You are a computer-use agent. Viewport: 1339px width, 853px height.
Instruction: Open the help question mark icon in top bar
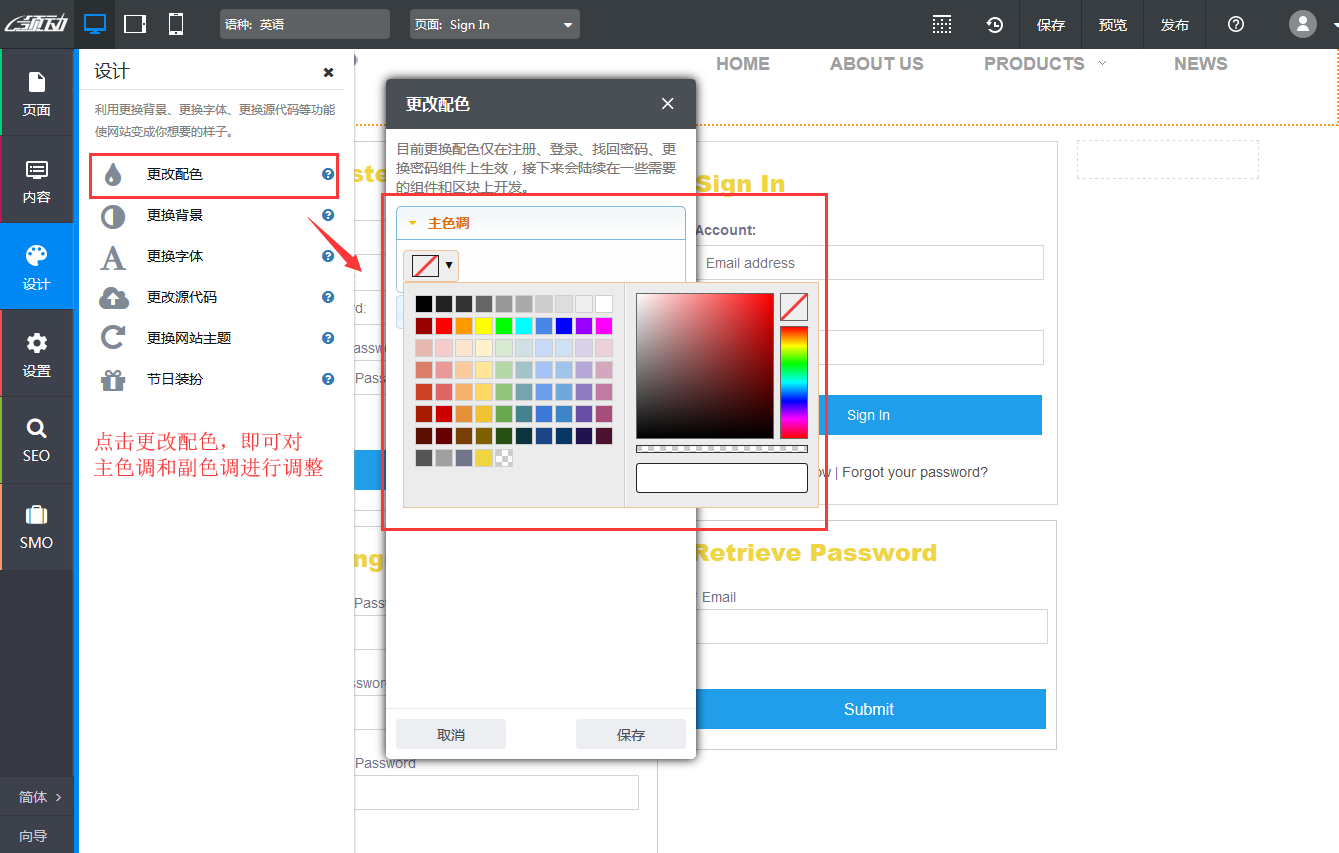1236,25
